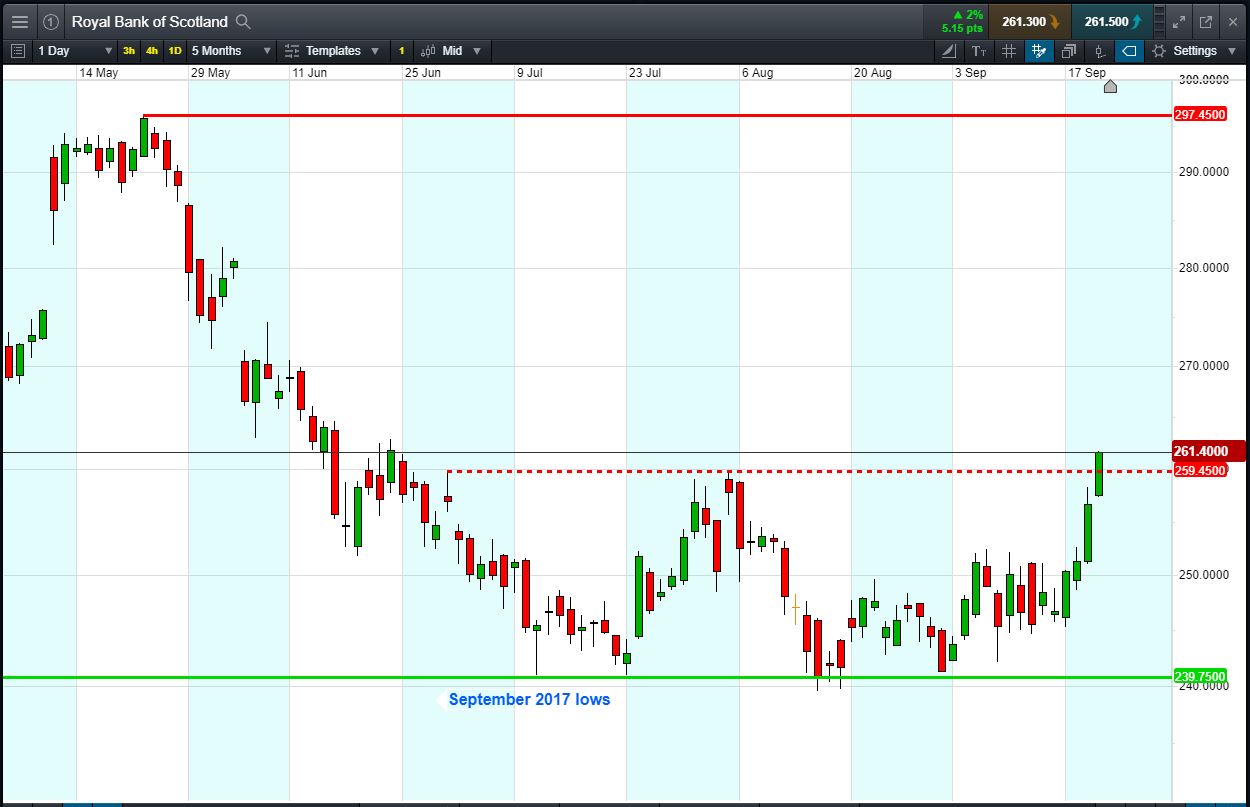Pop out chart into new window
Screen dimensions: 1250x807
1205,21
